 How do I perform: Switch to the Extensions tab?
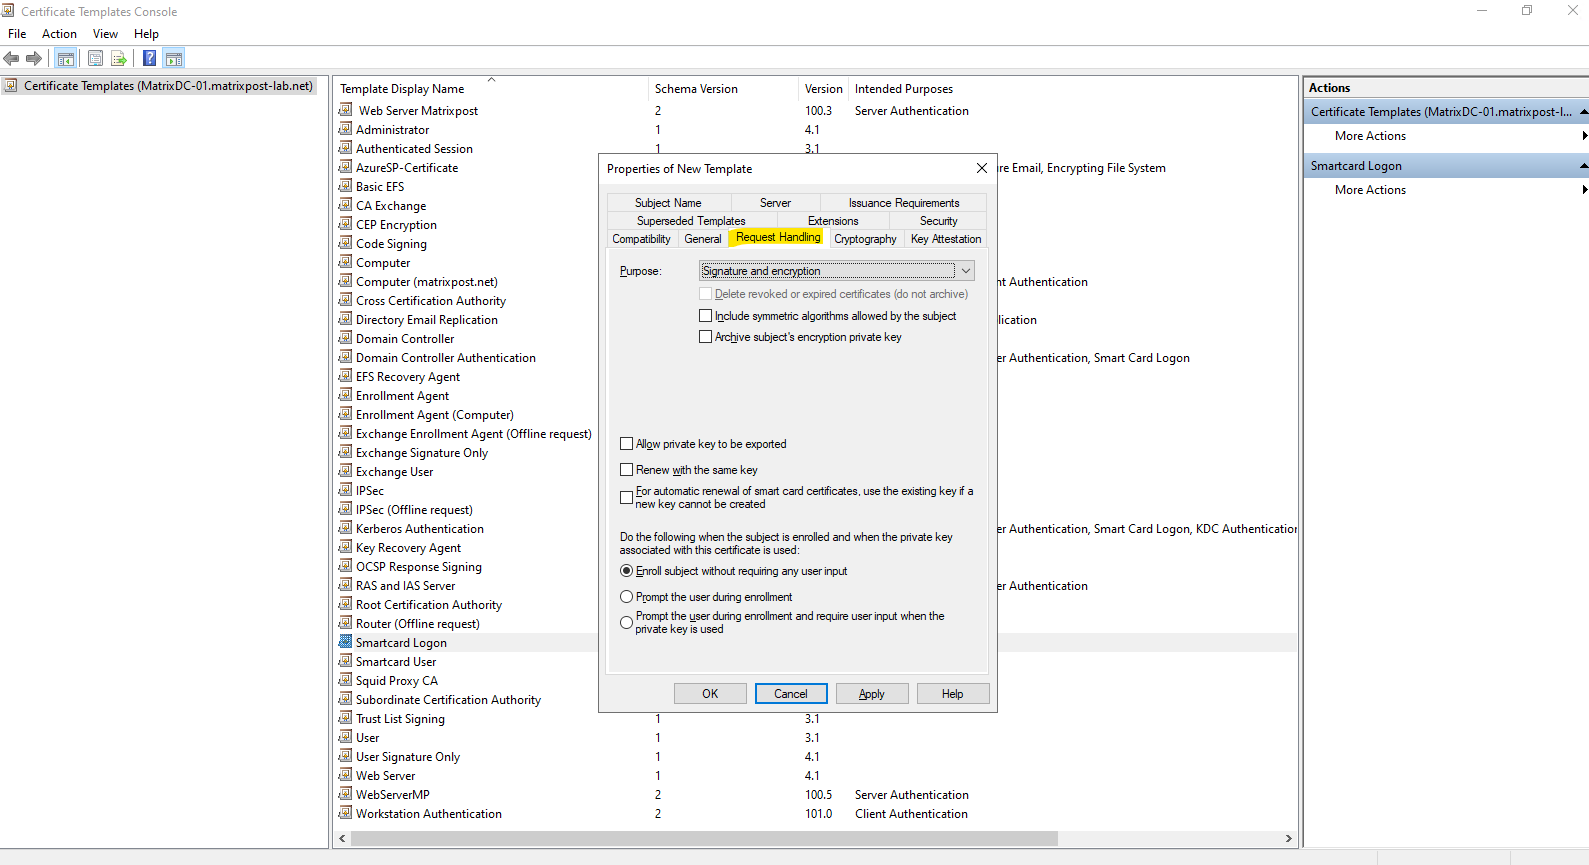click(833, 221)
